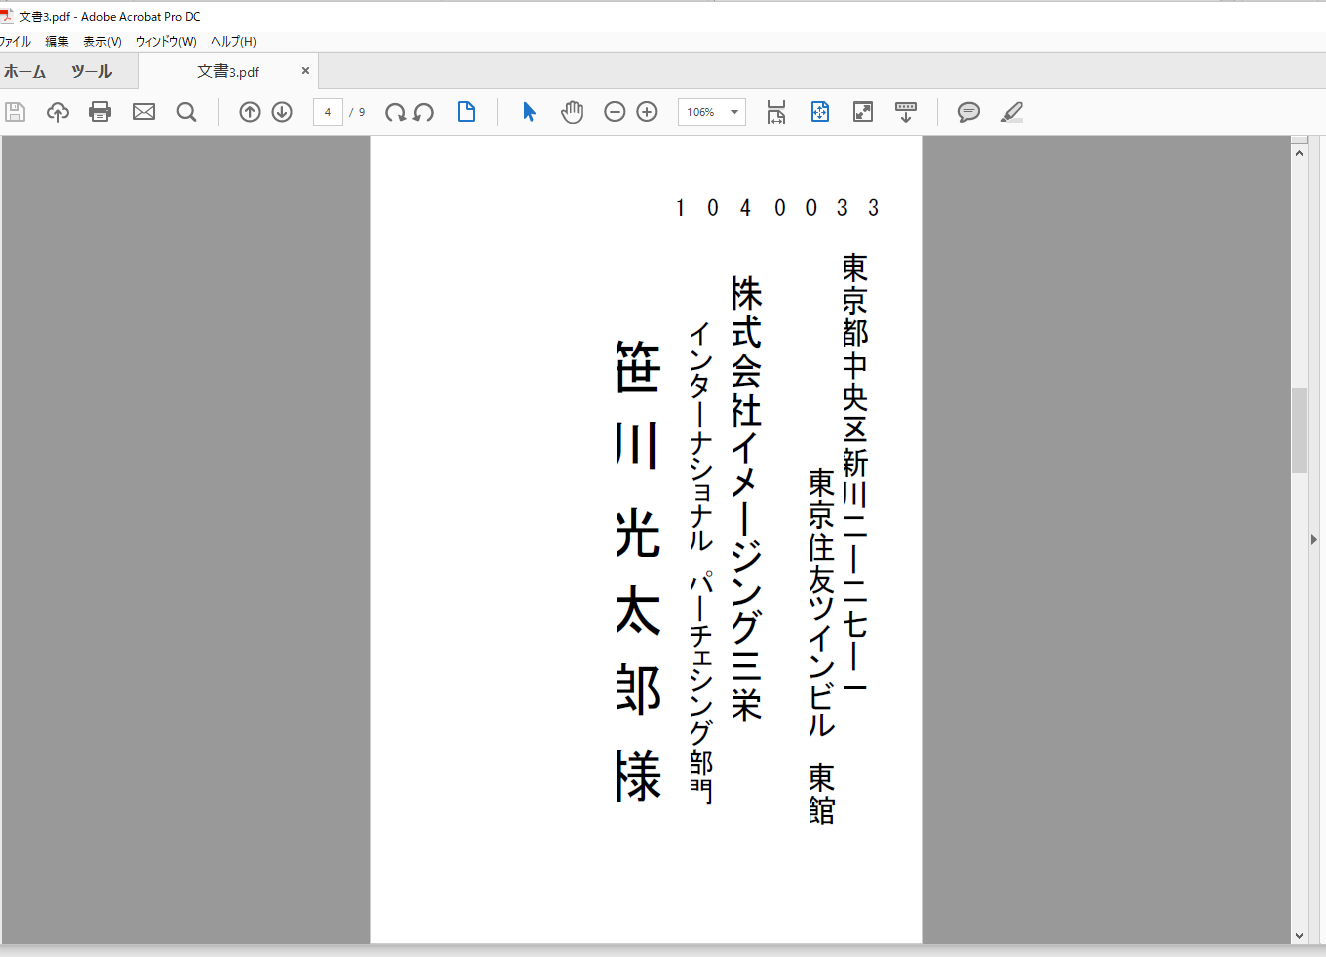Screen dimensions: 1326x957
Task: Open the ファイル menu
Action: click(x=14, y=41)
